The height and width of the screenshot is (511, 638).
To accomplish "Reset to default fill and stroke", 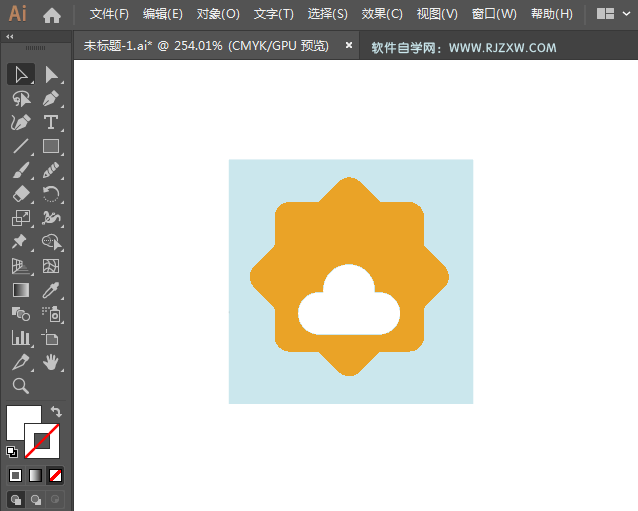I will tap(12, 452).
